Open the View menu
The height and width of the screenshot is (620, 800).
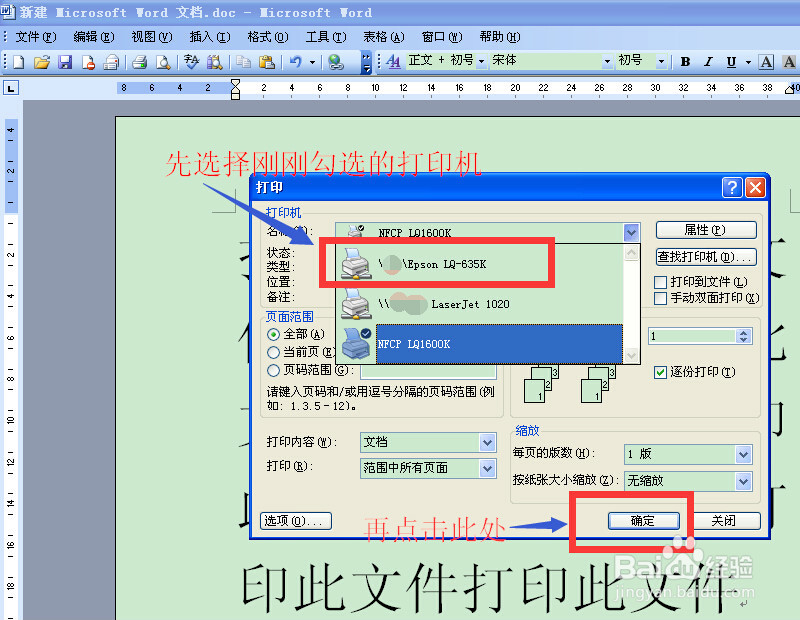[152, 37]
